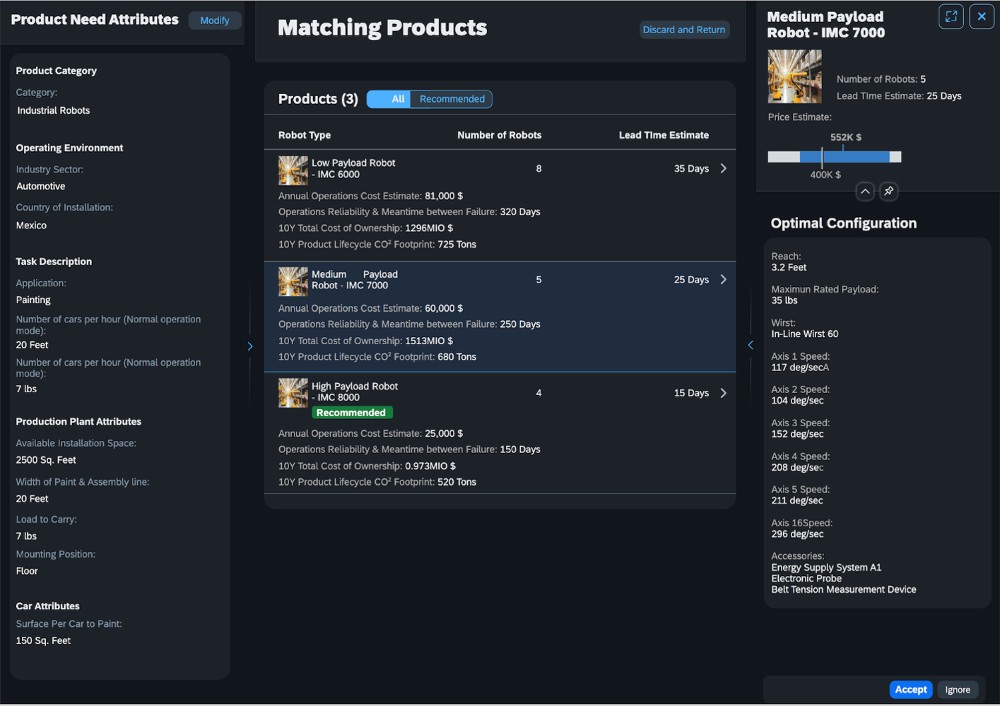Click the robot image in the IMC 7000 header
Image resolution: width=1000 pixels, height=706 pixels.
[794, 76]
